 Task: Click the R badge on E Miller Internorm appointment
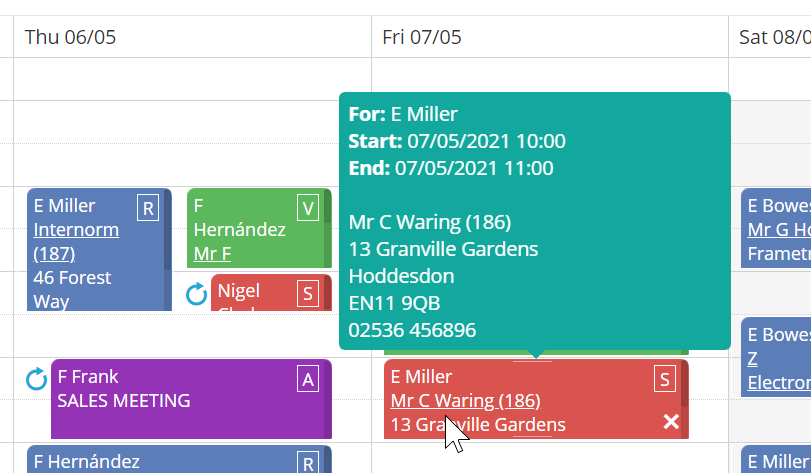[x=148, y=208]
